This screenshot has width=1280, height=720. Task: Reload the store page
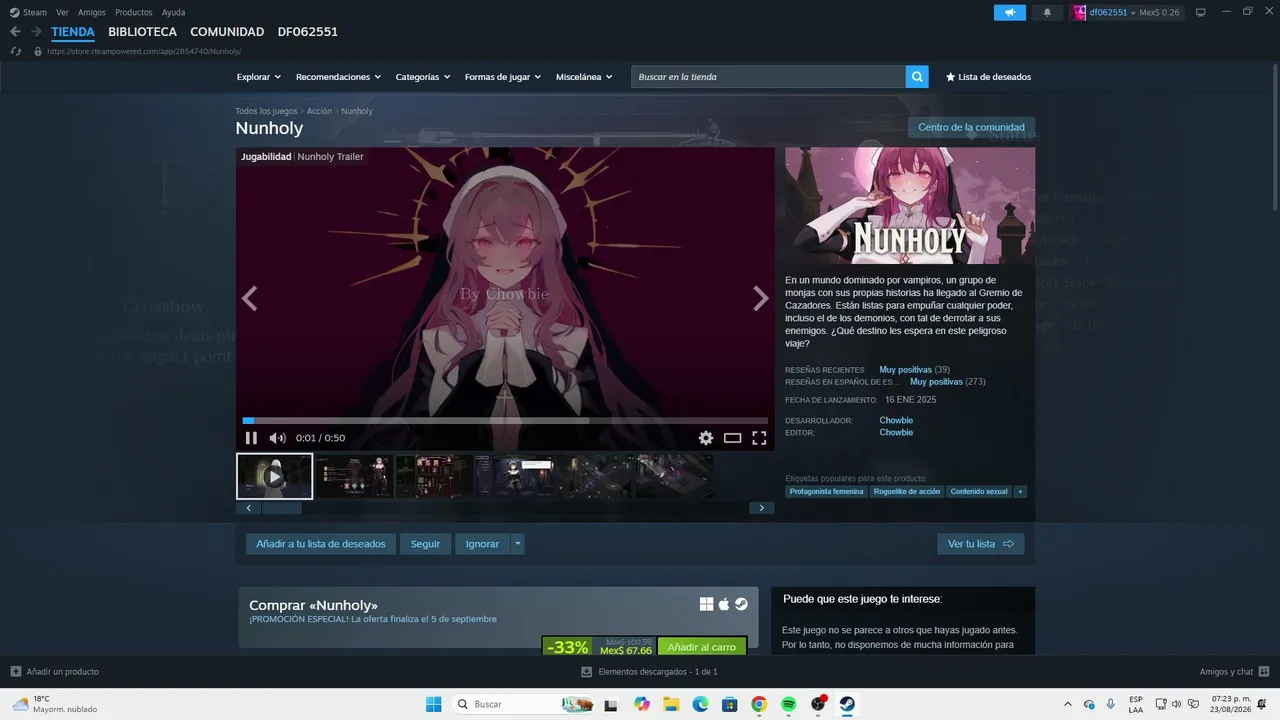[x=16, y=51]
